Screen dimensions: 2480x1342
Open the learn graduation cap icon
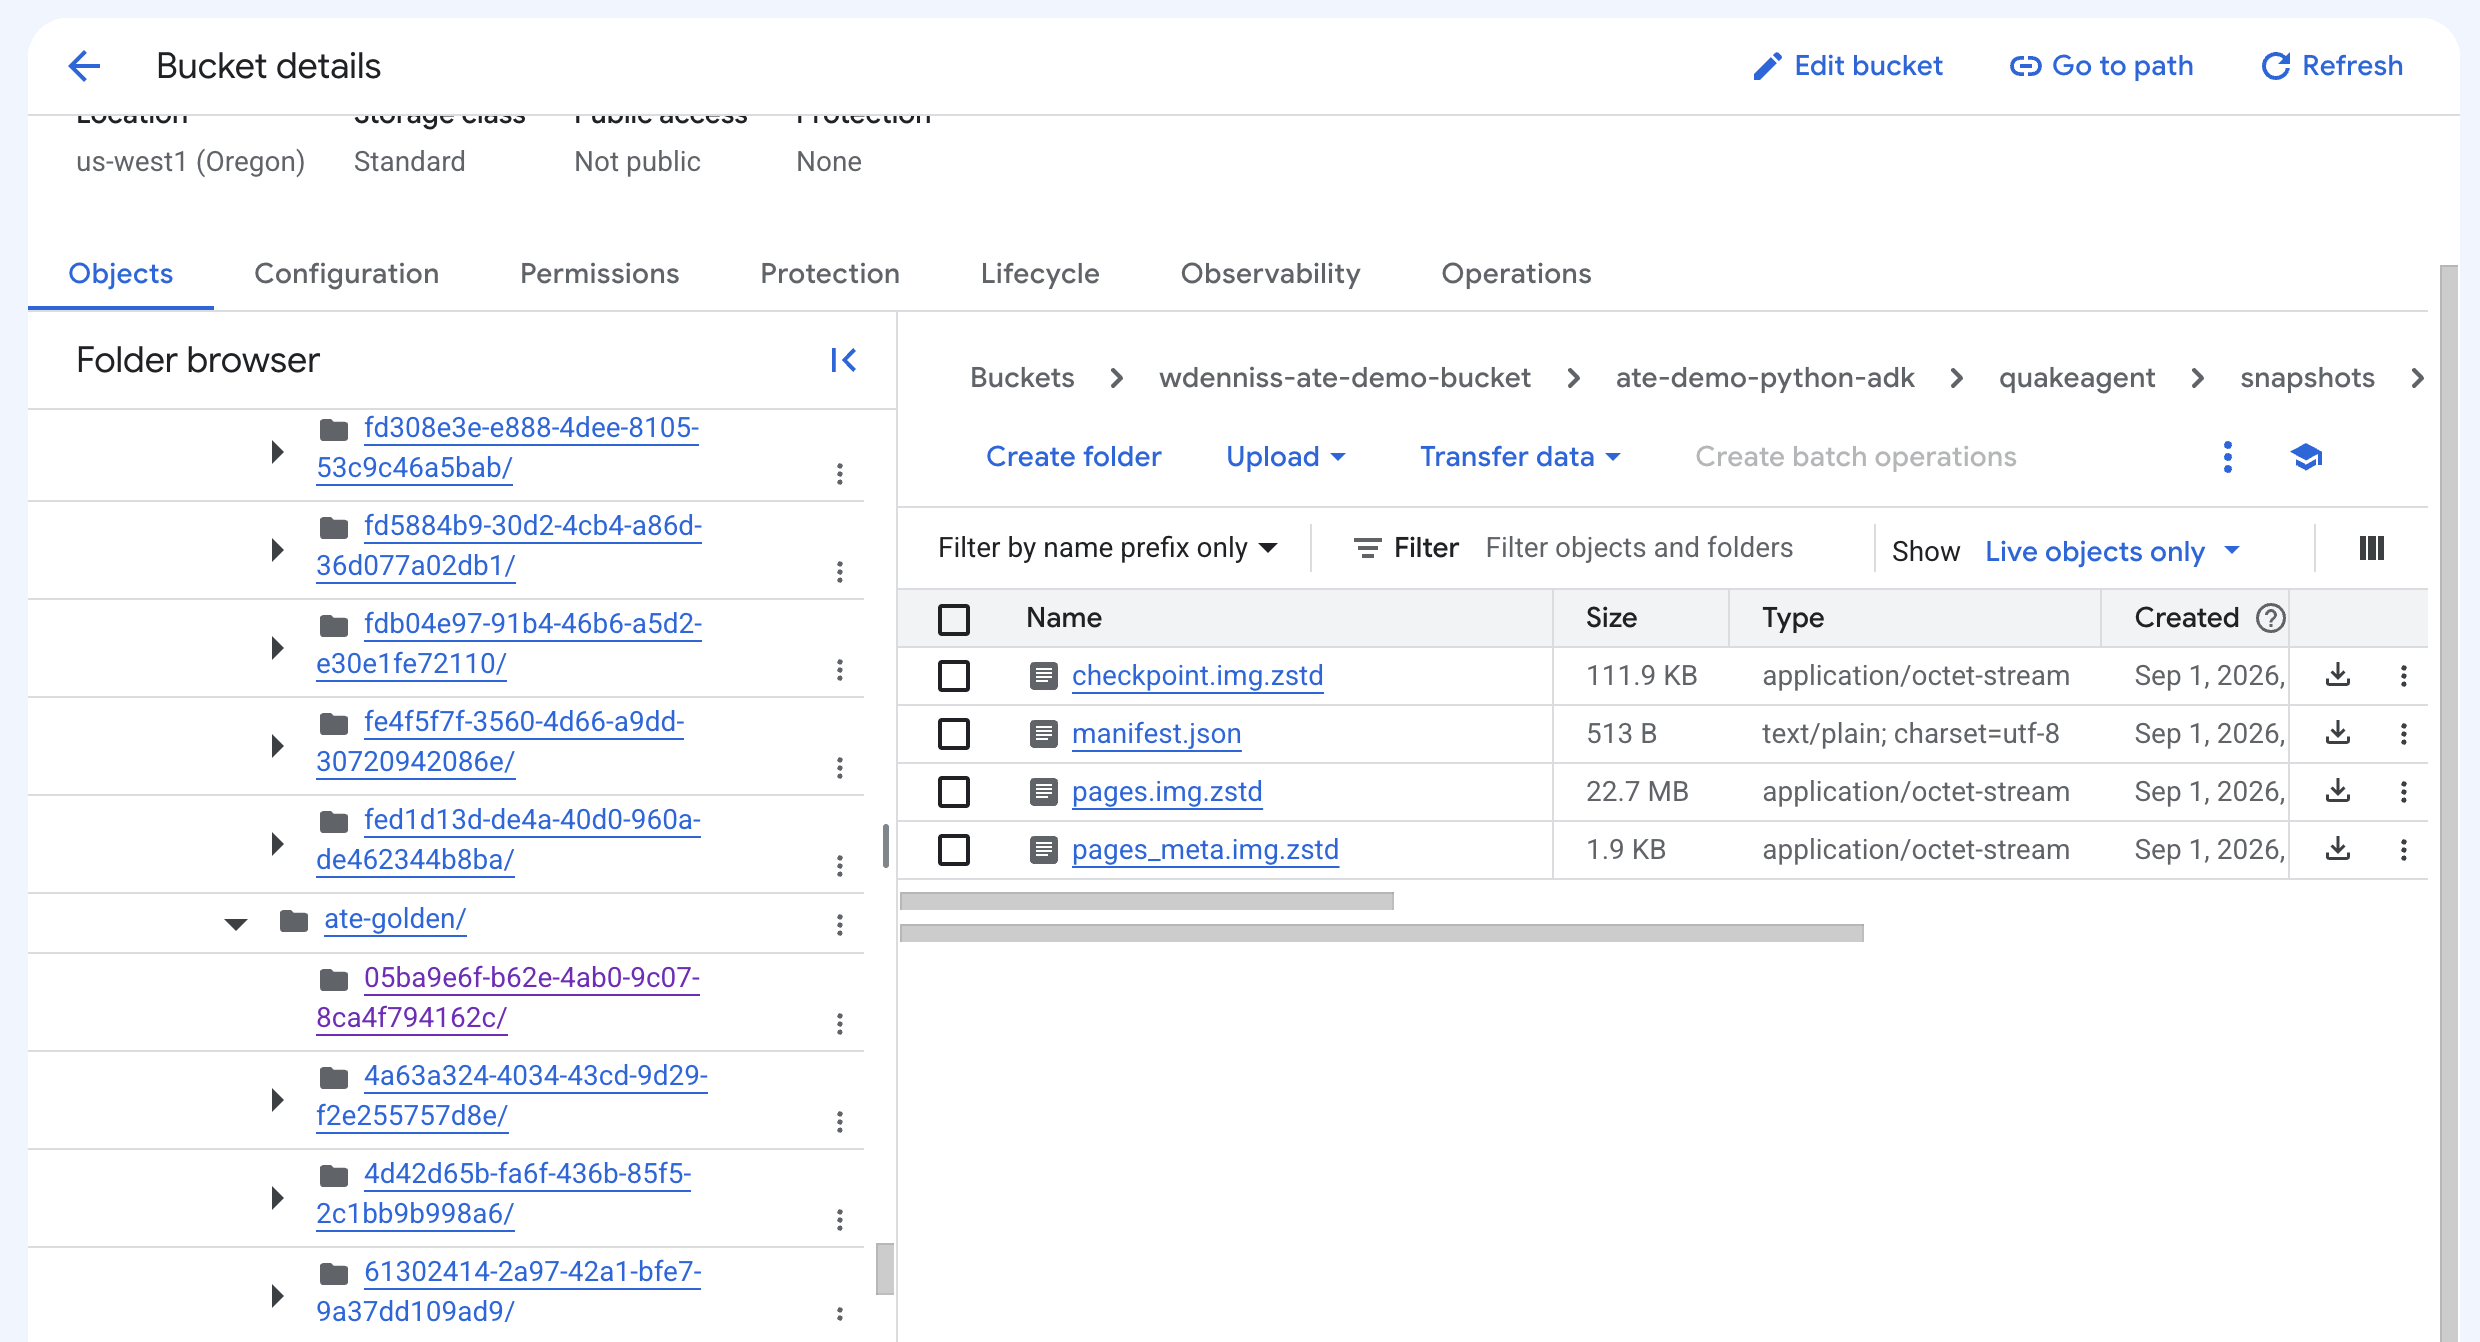[2306, 457]
